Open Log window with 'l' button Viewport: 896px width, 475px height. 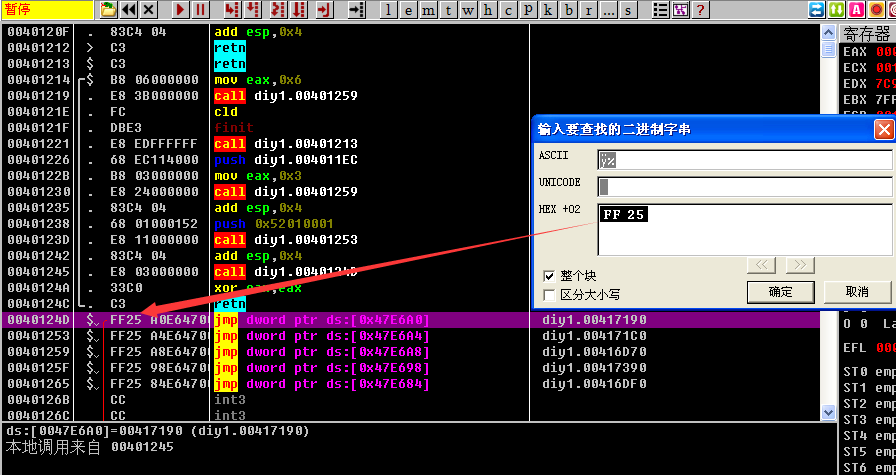389,10
